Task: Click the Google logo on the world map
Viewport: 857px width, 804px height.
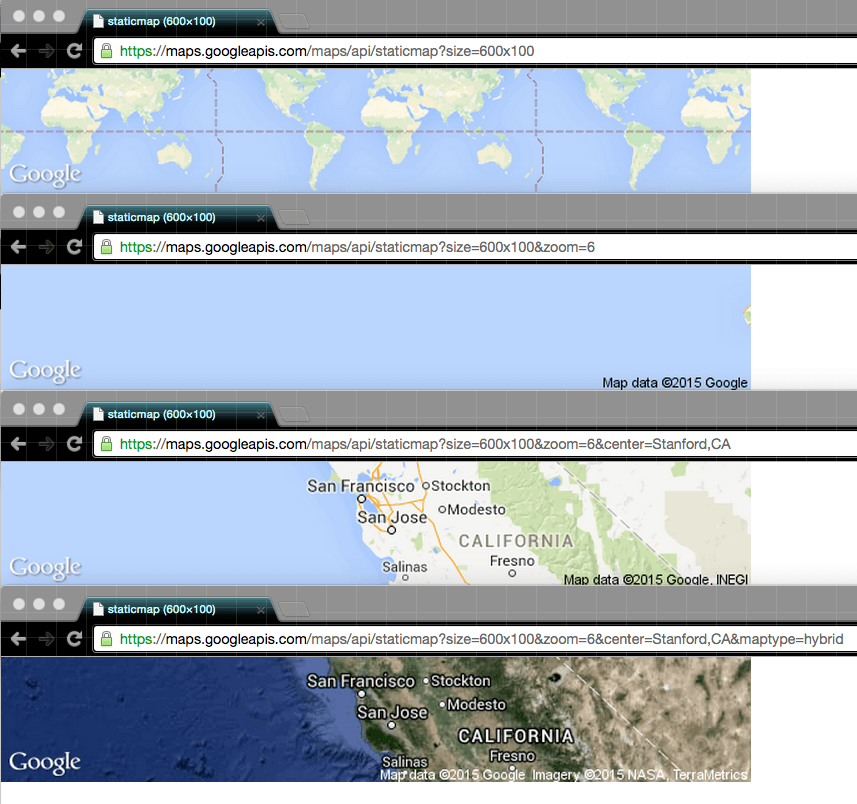Action: click(45, 174)
